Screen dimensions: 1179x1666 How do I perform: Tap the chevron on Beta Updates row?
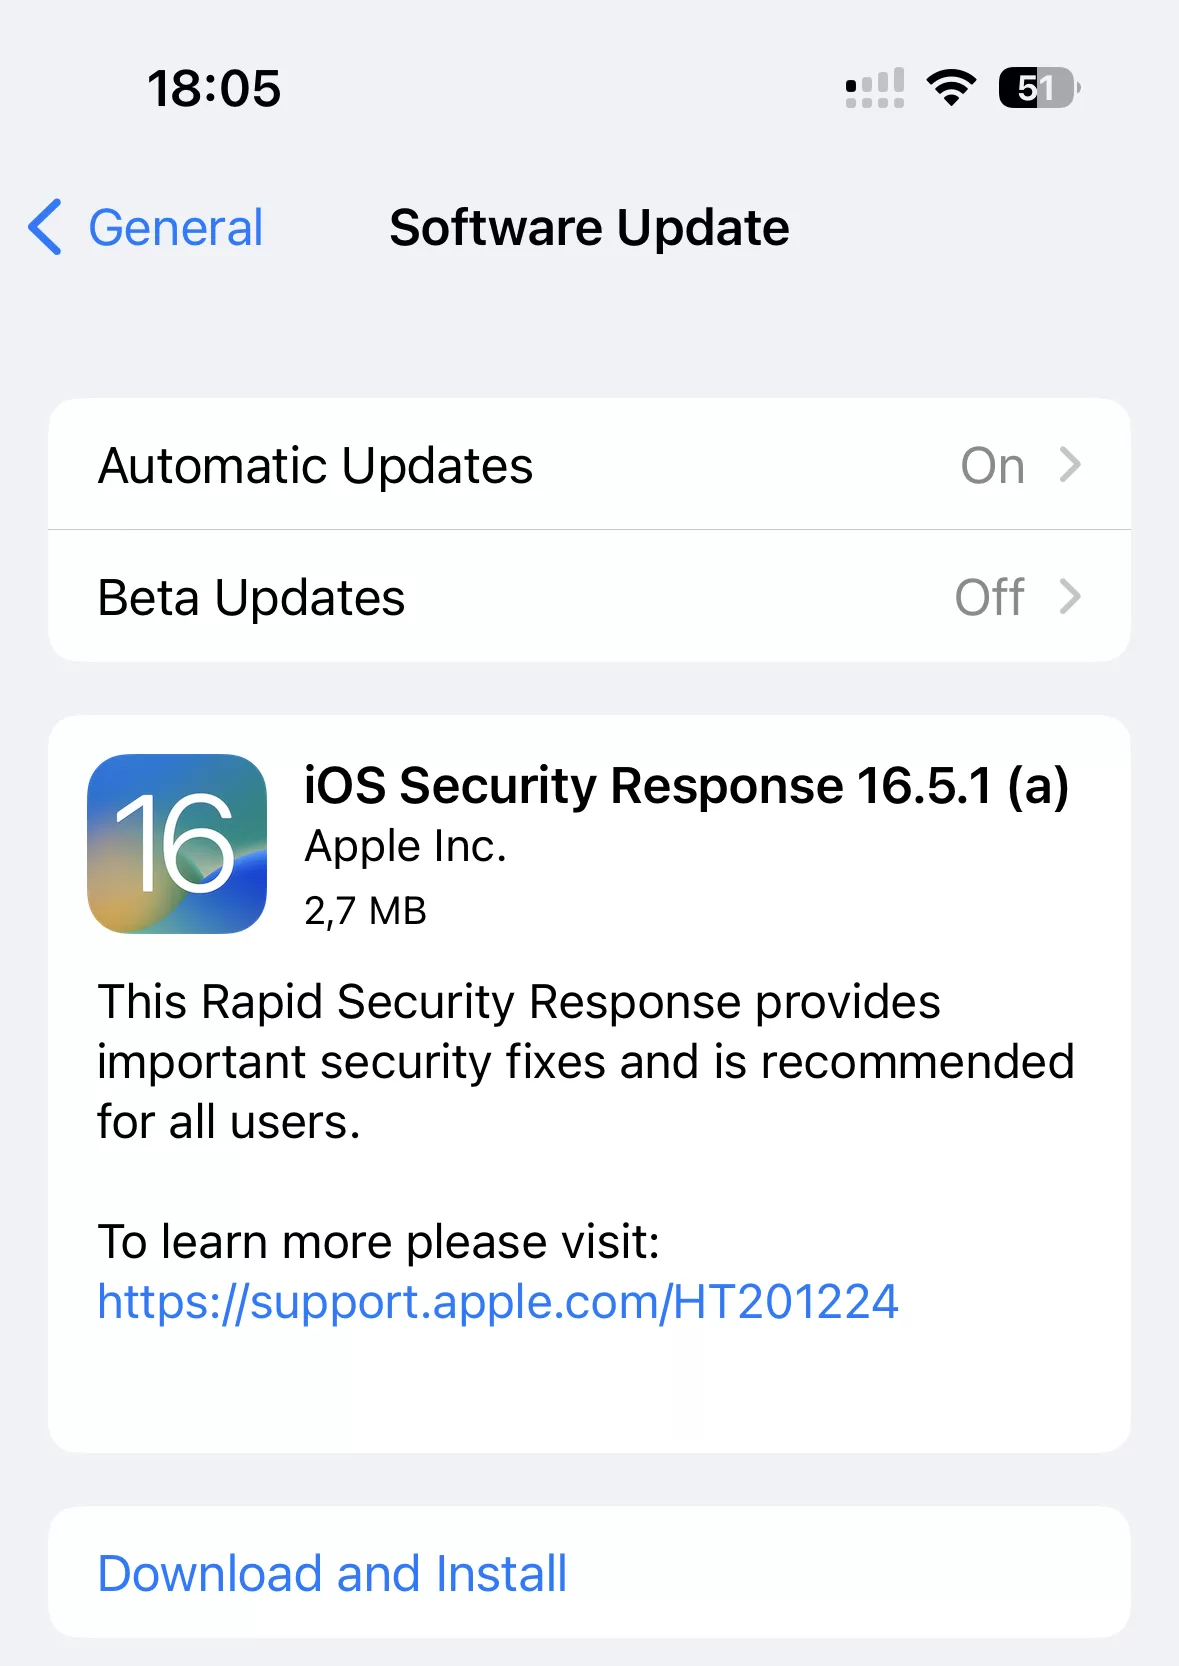(x=1072, y=597)
